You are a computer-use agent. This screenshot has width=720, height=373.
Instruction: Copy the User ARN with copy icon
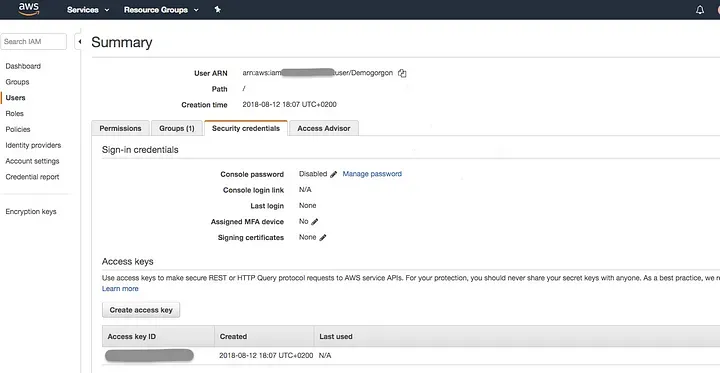402,73
